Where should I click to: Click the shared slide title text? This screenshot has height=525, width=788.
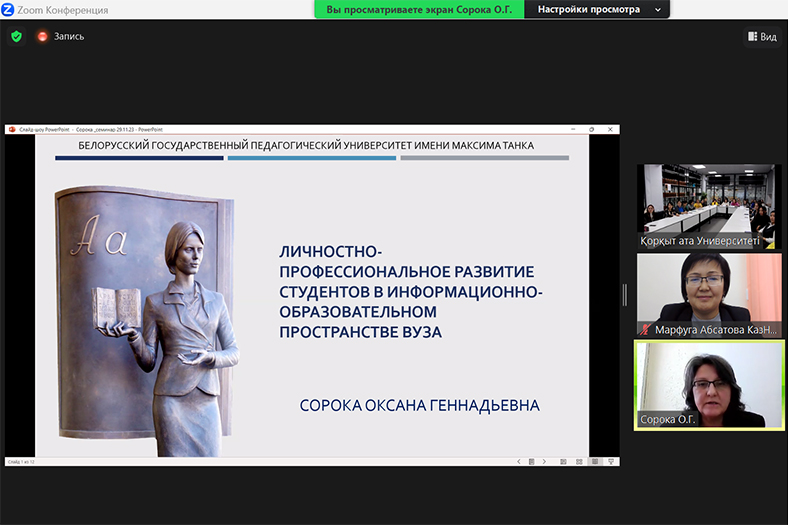pyautogui.click(x=410, y=290)
